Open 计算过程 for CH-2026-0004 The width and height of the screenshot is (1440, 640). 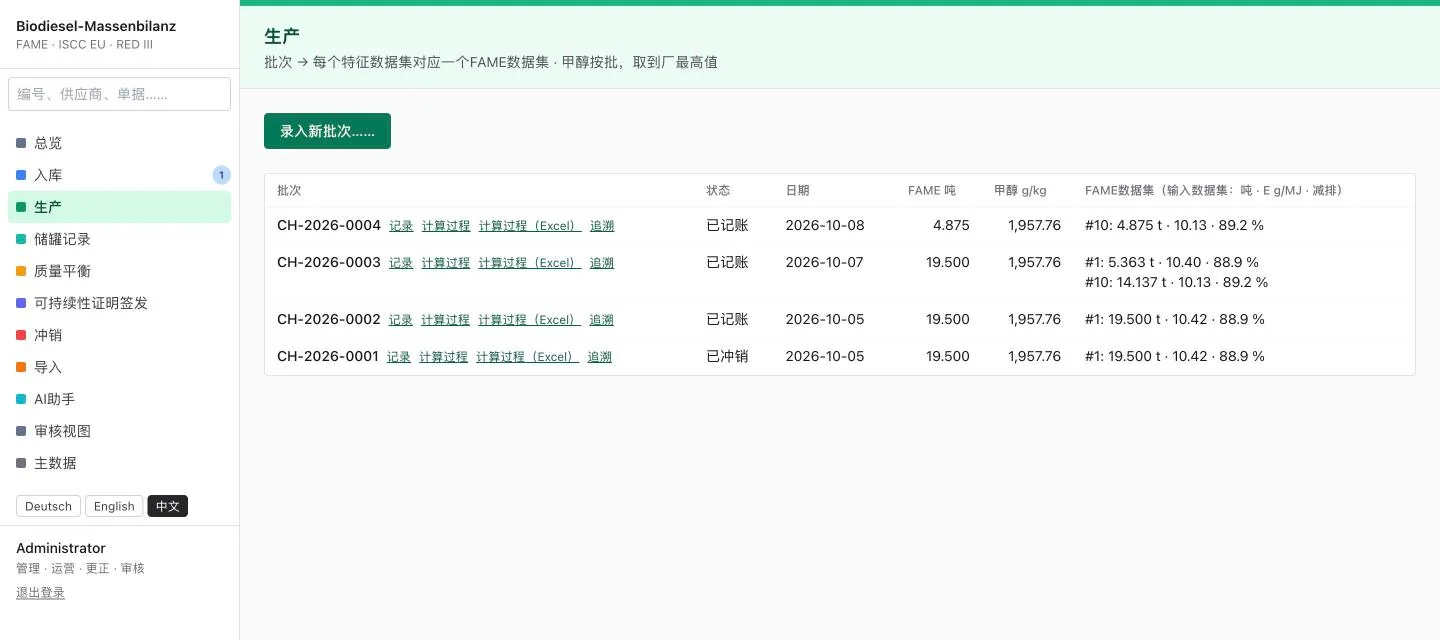(446, 226)
